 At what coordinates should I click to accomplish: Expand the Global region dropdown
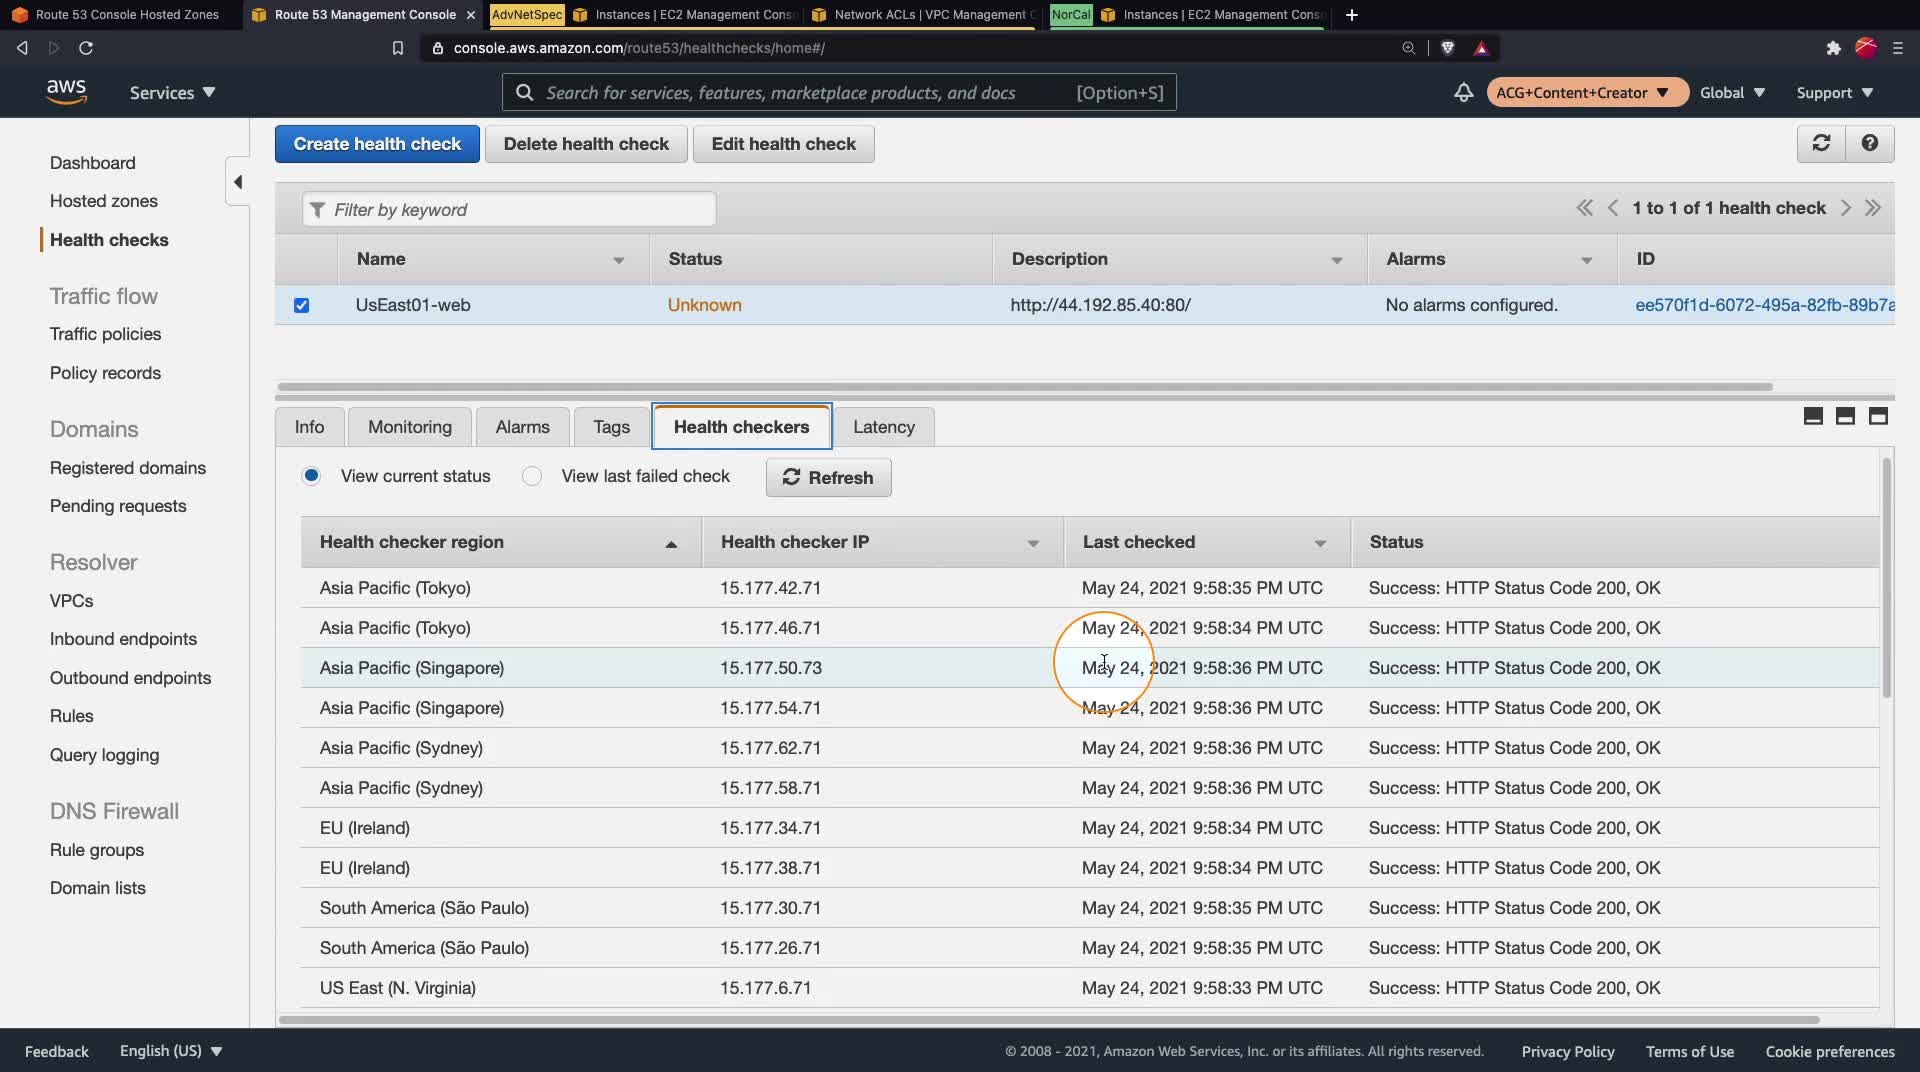(1732, 92)
